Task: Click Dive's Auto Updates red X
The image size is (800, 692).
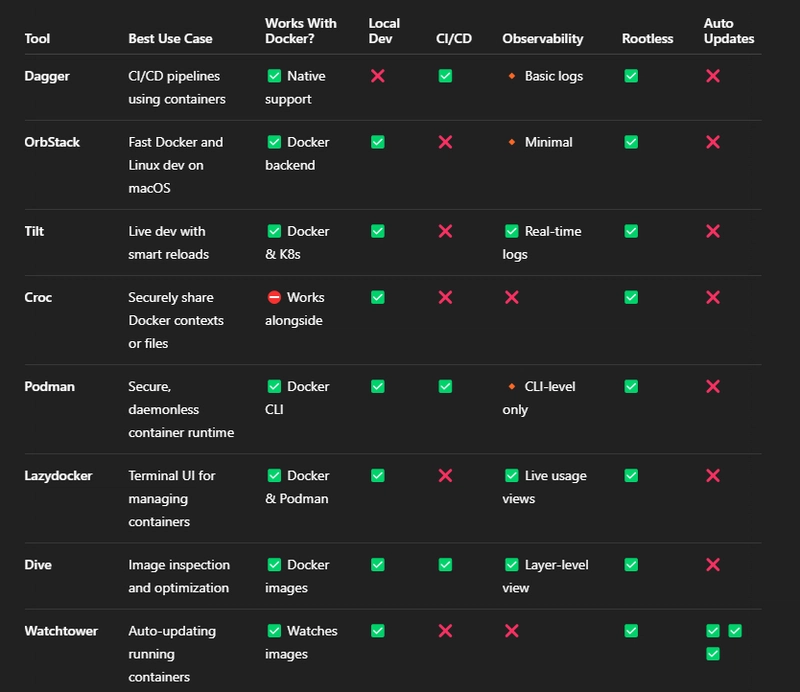Action: (713, 564)
